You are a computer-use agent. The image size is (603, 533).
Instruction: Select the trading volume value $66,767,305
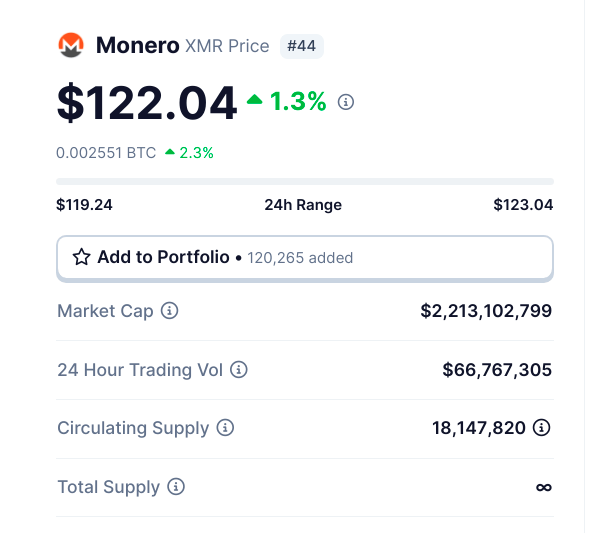pyautogui.click(x=497, y=370)
